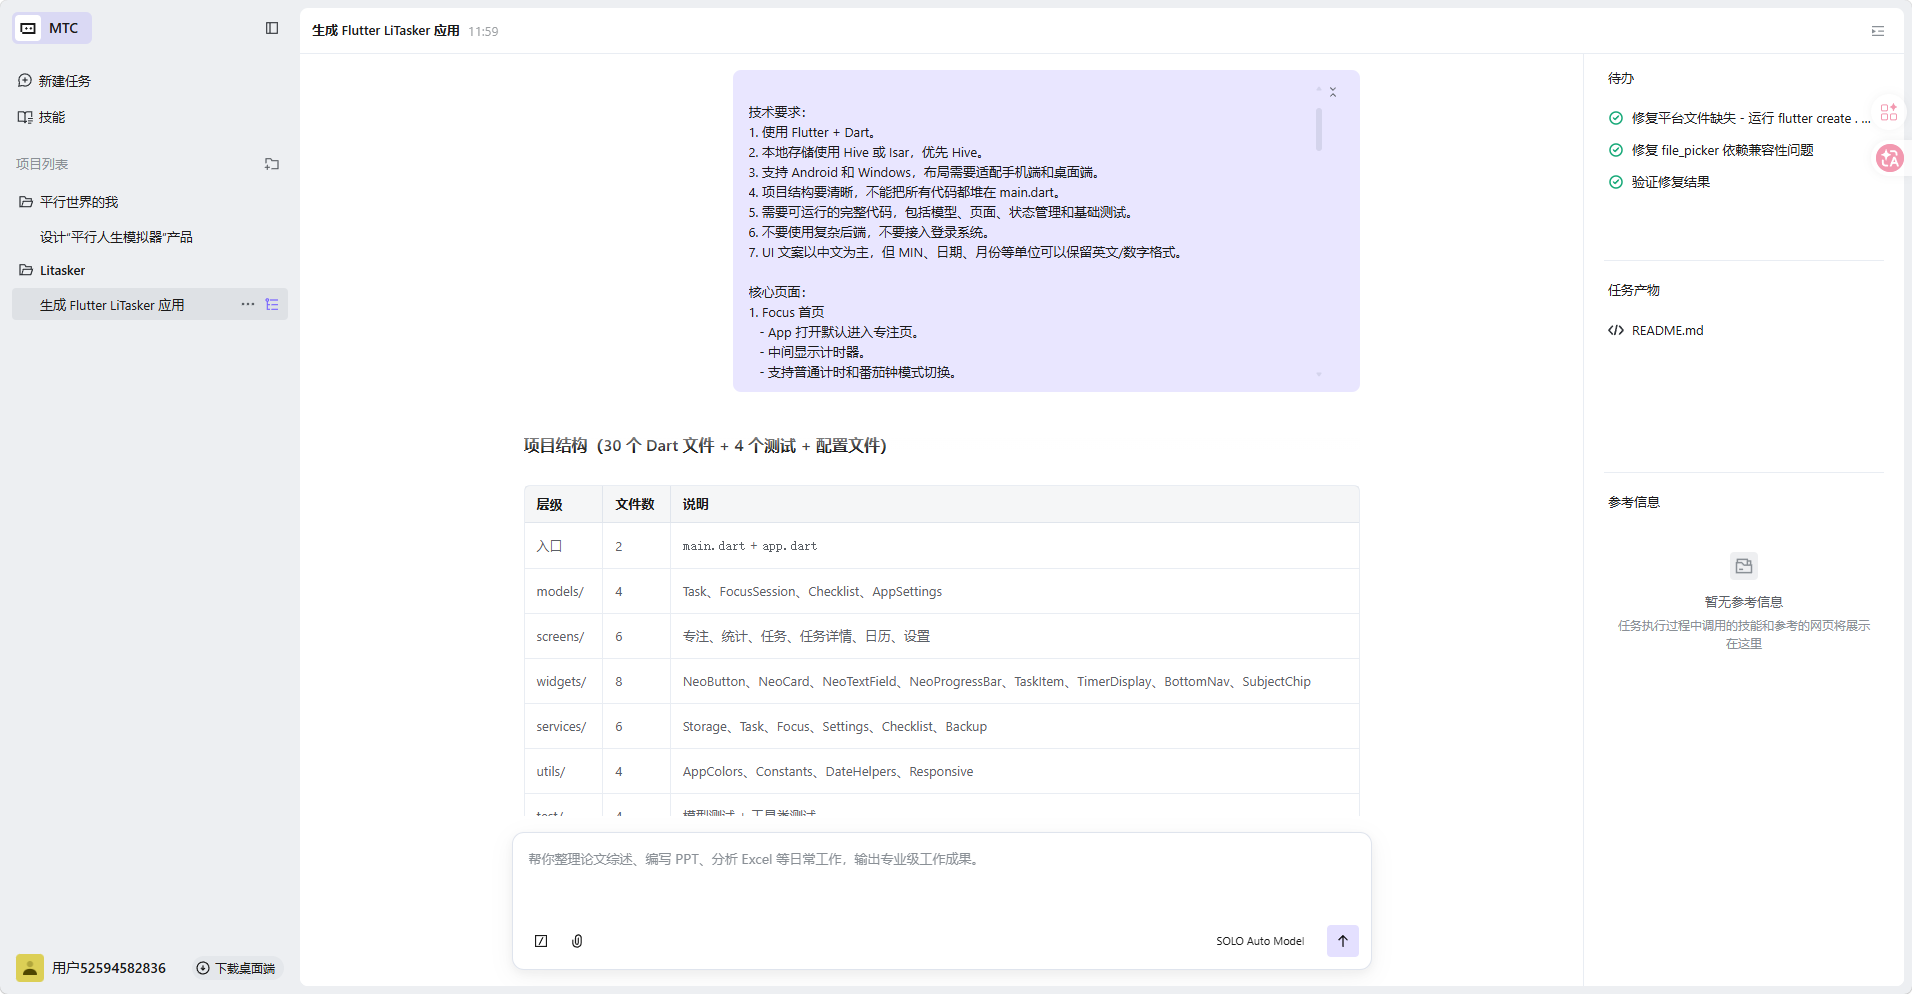Open the SOLO Auto Model selector

[x=1259, y=941]
